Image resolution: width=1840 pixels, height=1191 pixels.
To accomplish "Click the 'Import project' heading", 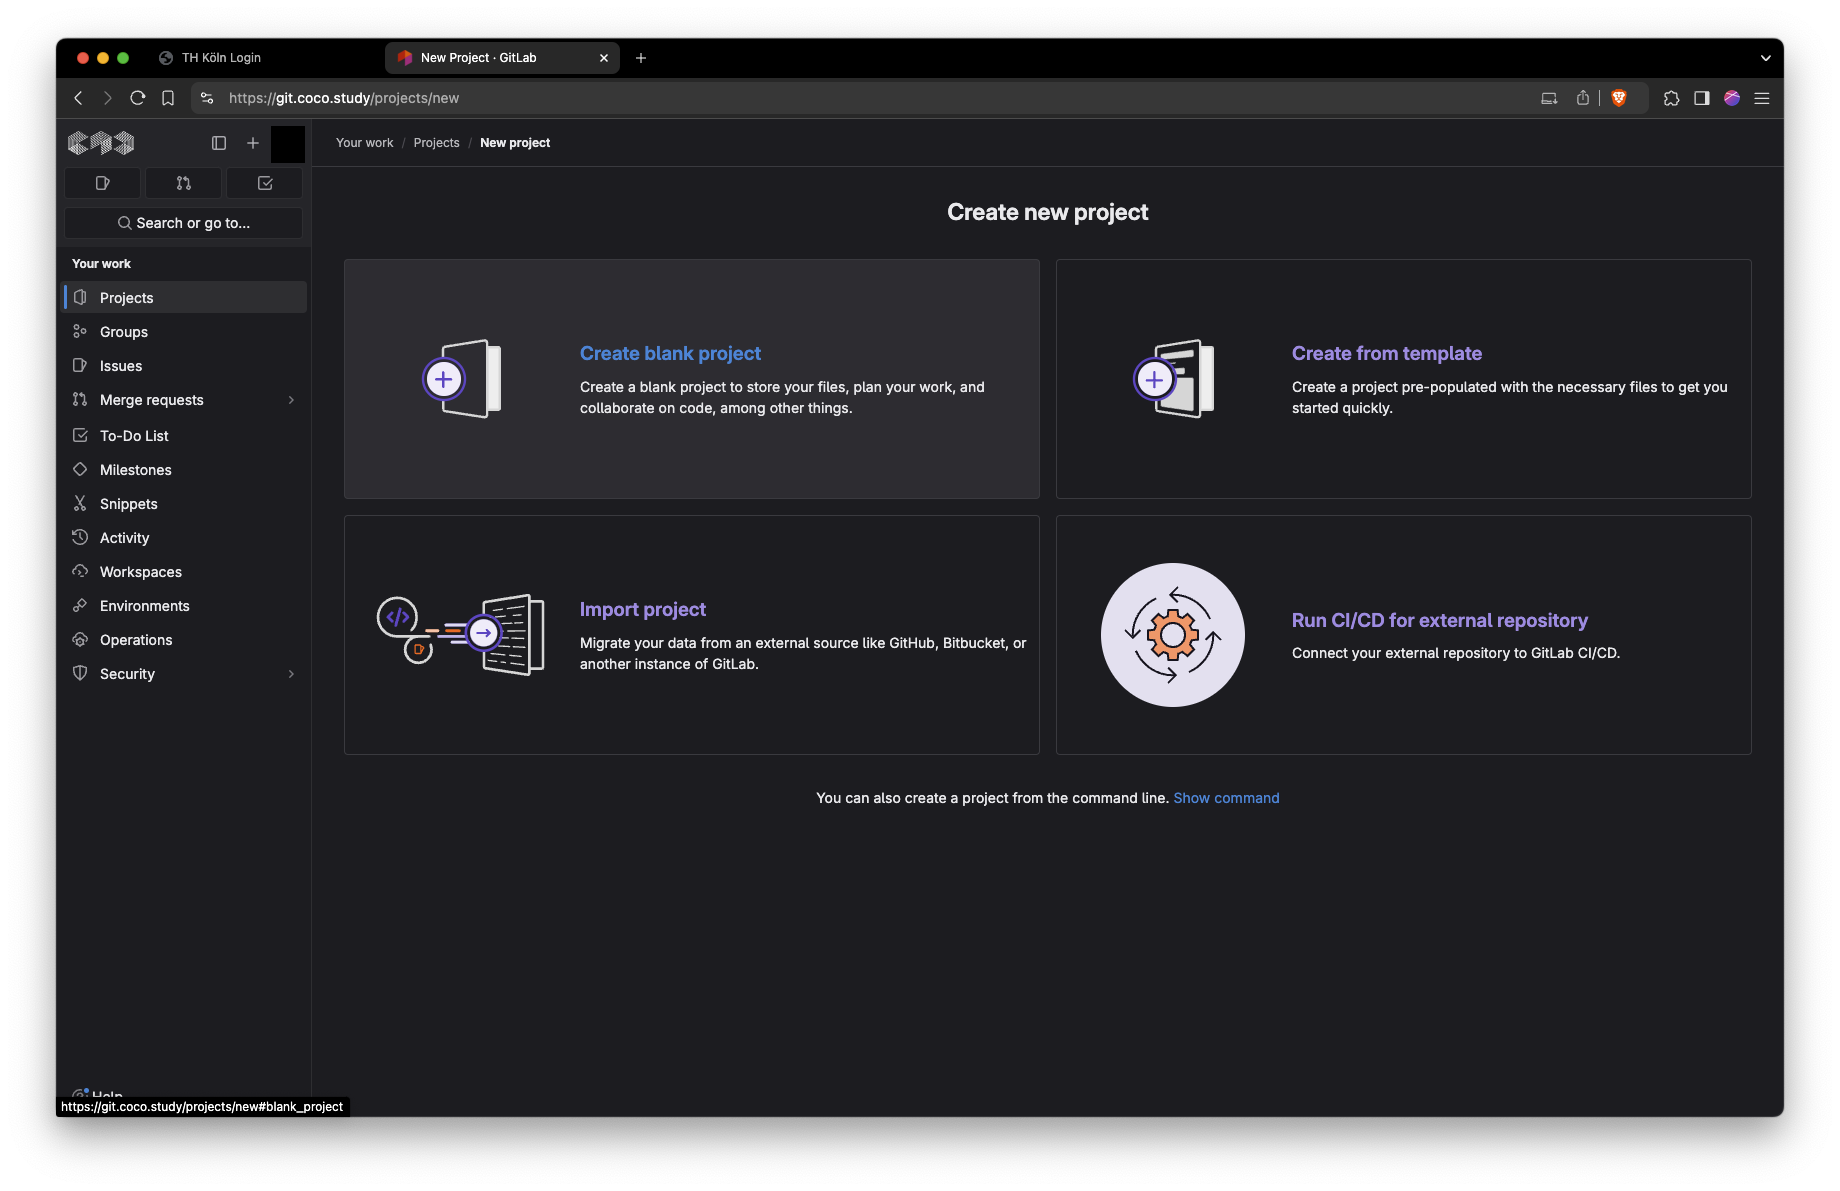I will point(642,609).
